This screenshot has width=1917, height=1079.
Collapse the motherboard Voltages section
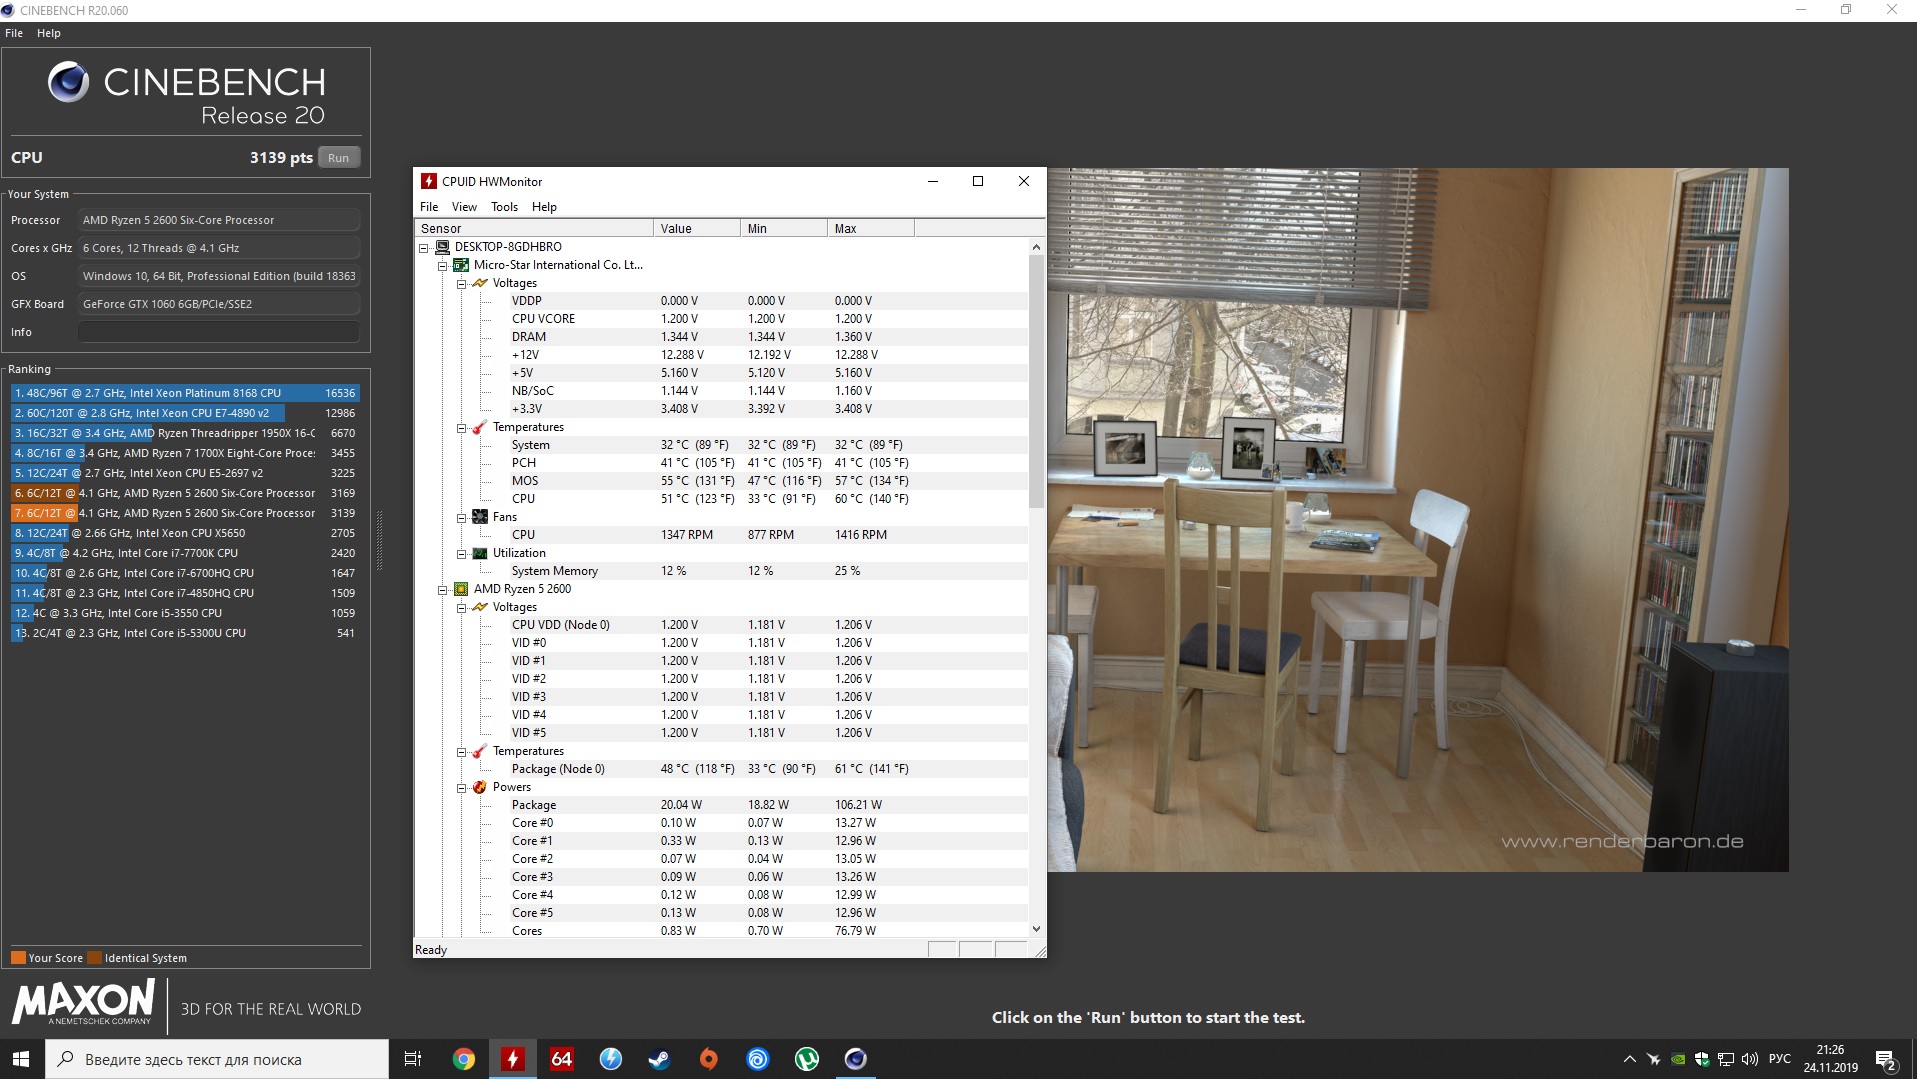click(x=461, y=283)
